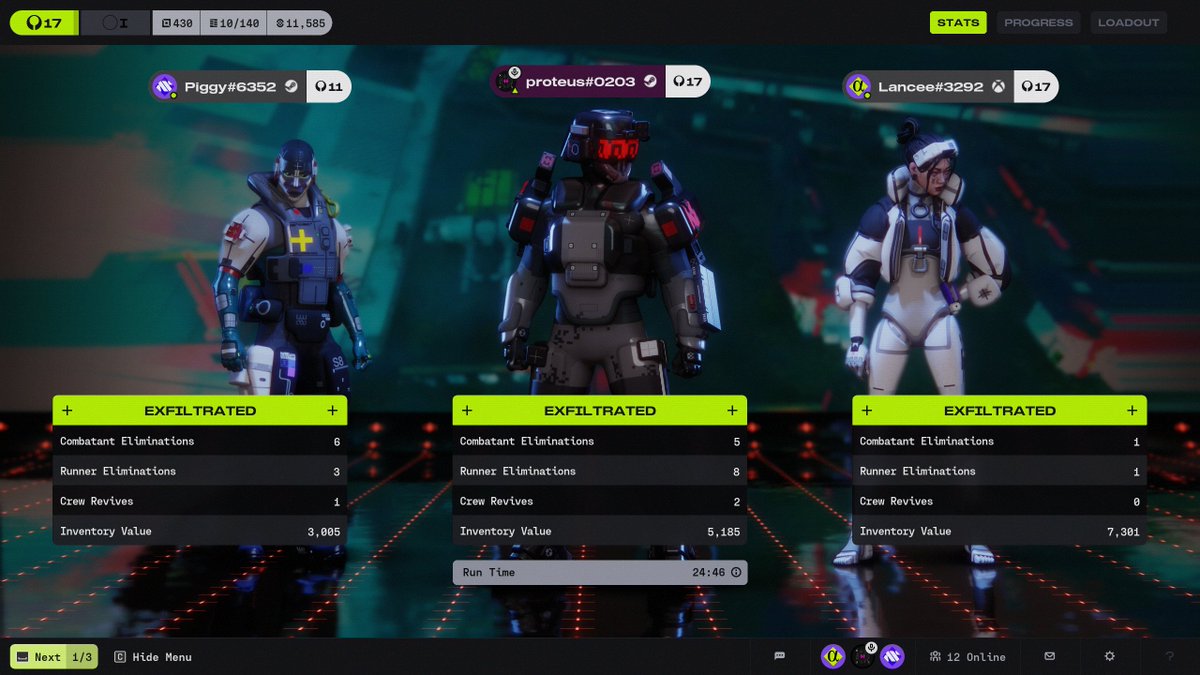This screenshot has width=1200, height=675.
Task: Switch to the STATS tab
Action: [958, 22]
